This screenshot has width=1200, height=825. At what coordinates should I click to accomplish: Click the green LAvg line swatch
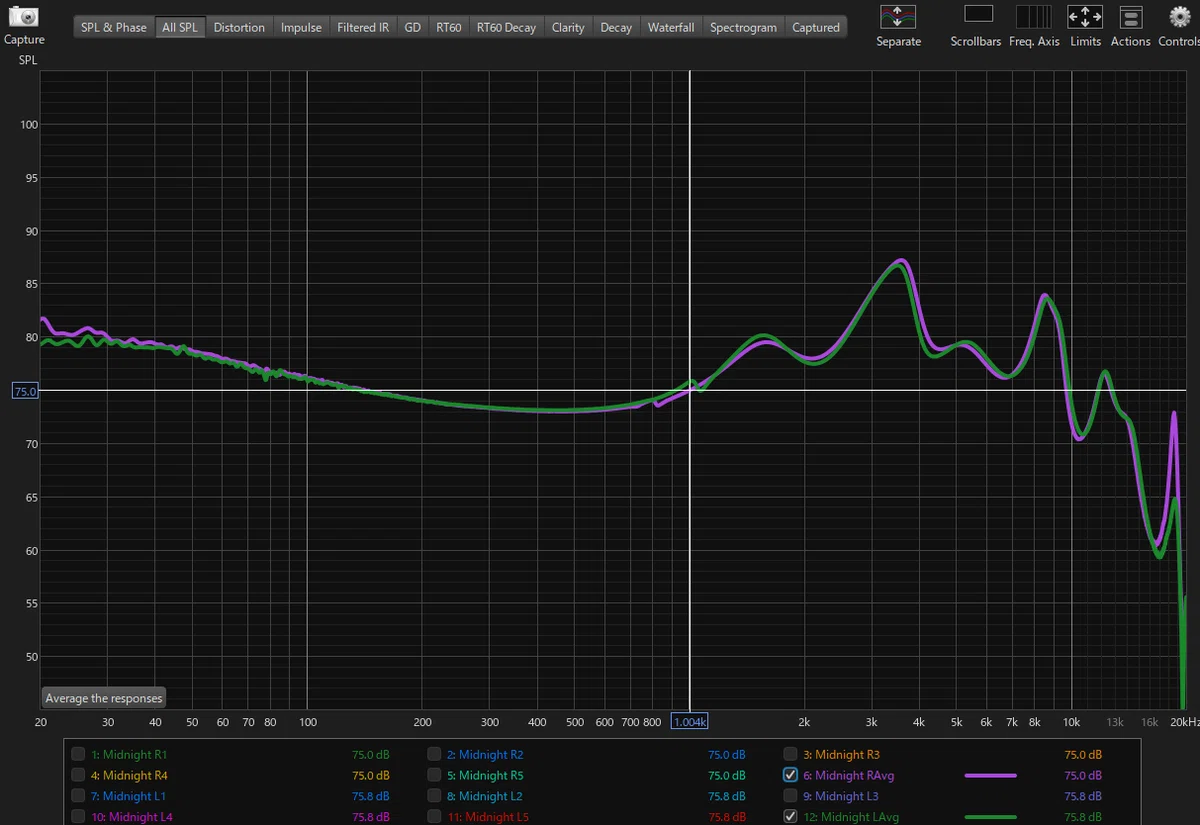click(990, 817)
